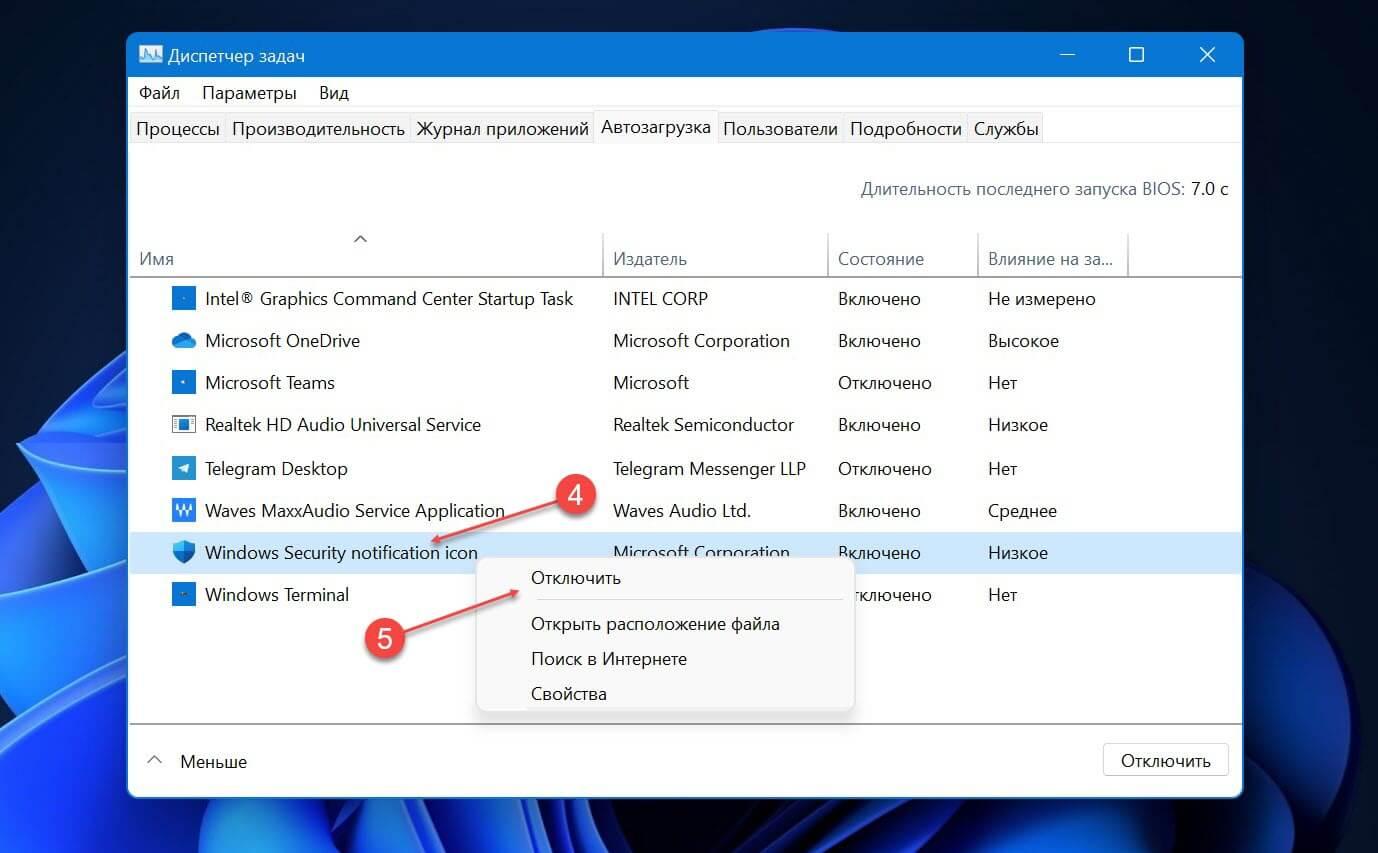Select the Intel® Graphics Command Center Startup Task row

coord(686,298)
